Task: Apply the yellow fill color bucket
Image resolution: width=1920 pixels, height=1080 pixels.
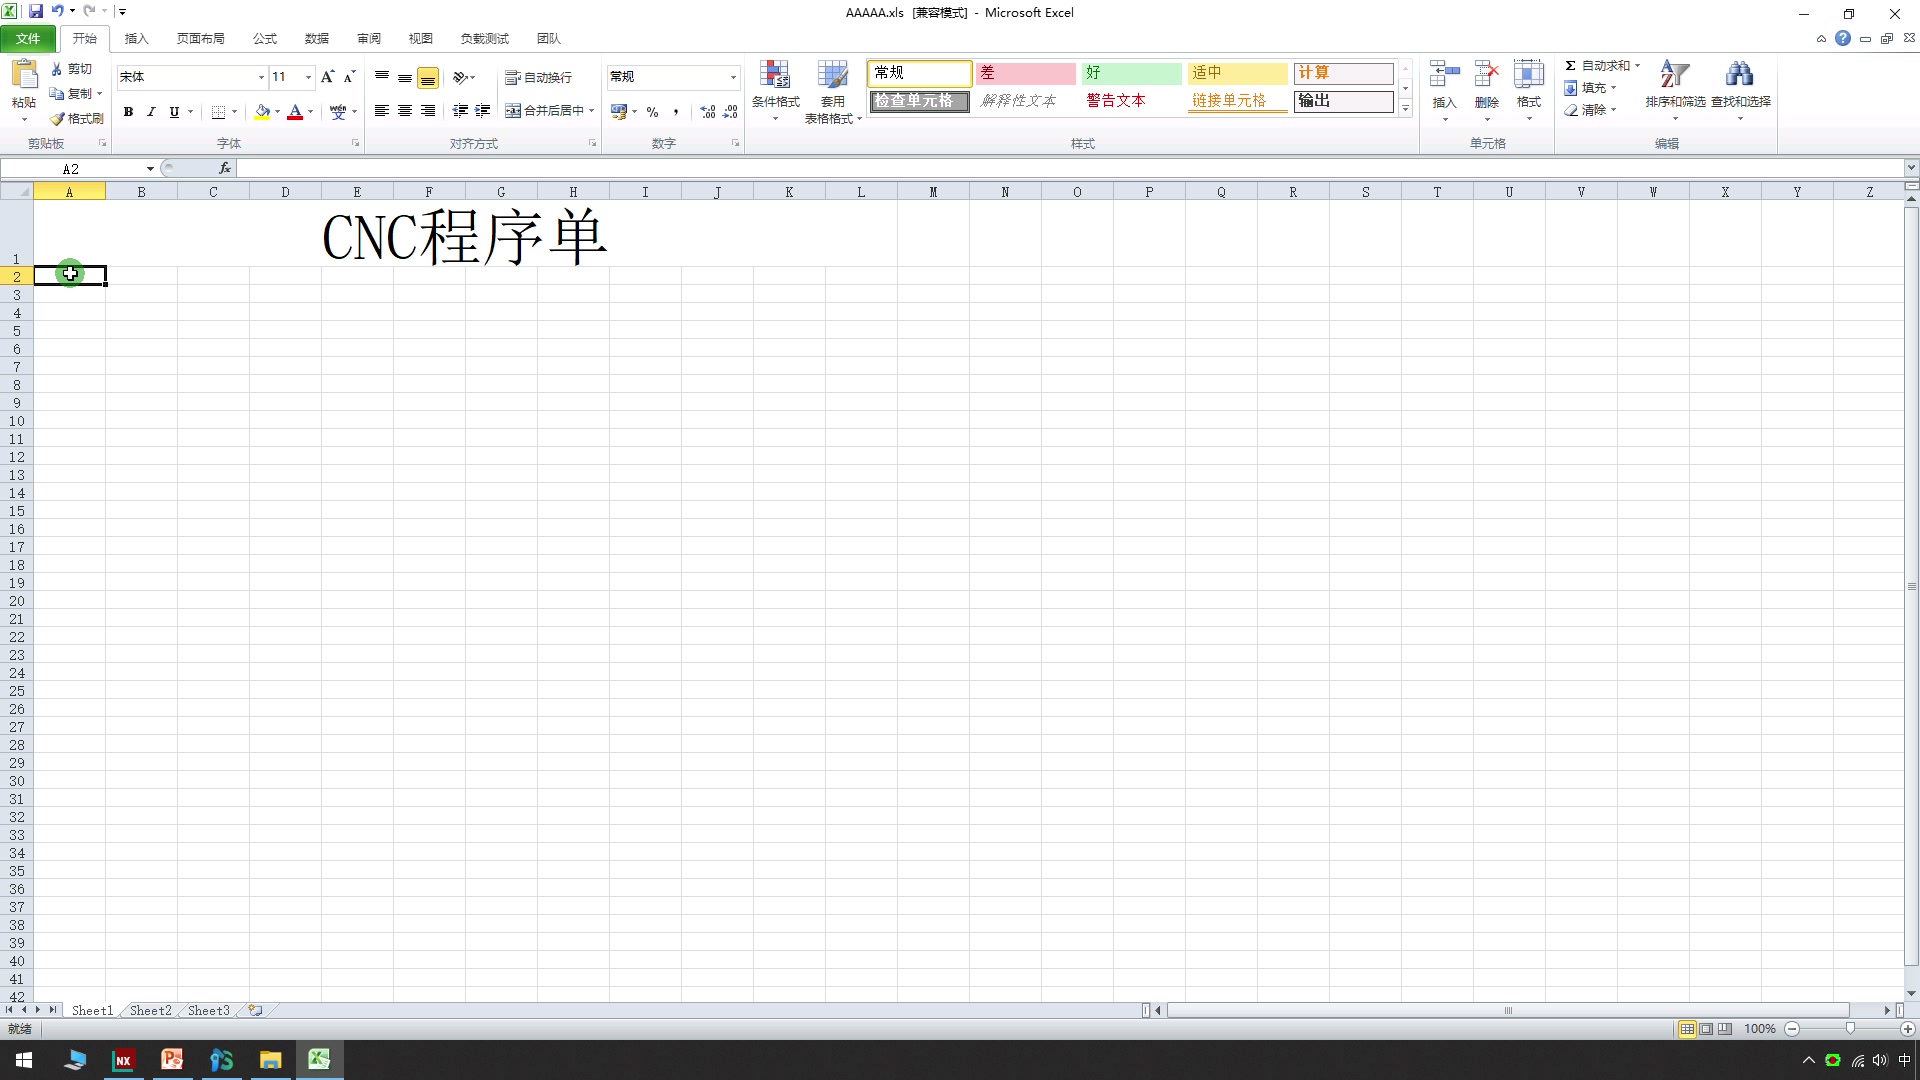Action: (262, 112)
